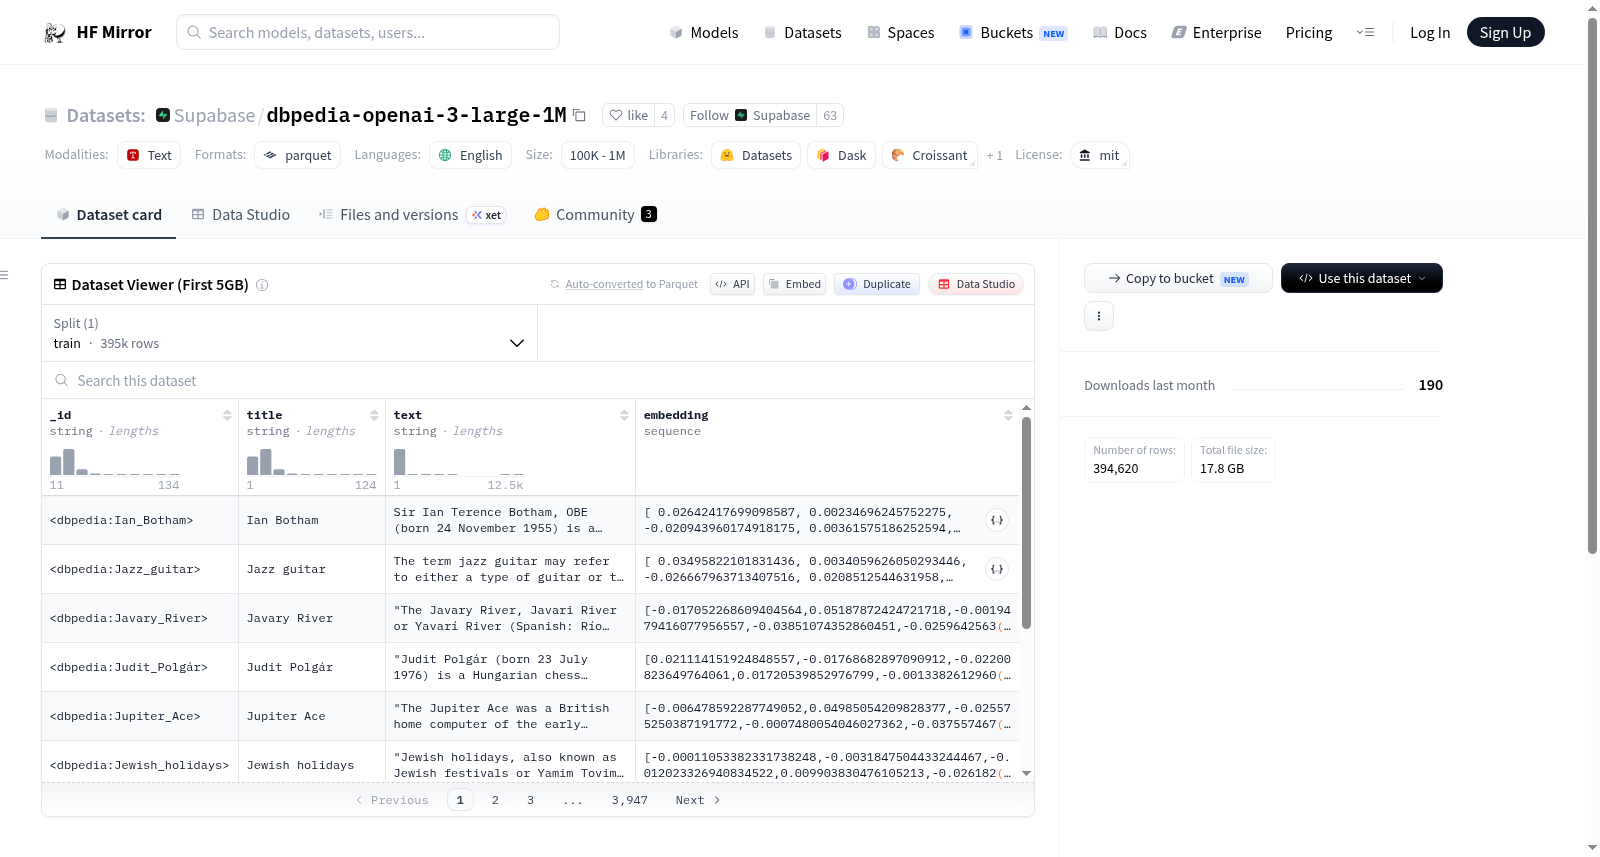
Task: Open the Use this dataset dropdown
Action: click(1361, 278)
